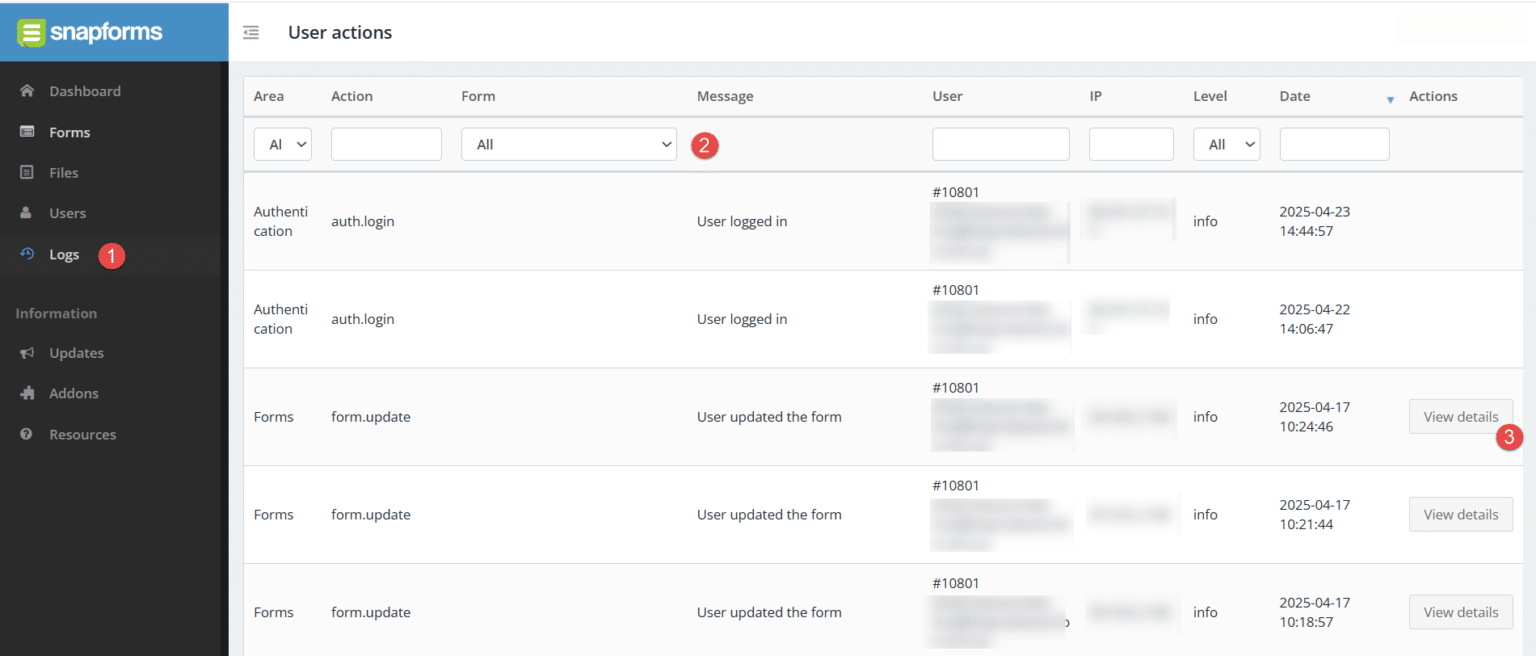Select the Forms section in the sidebar
This screenshot has width=1536, height=656.
point(69,131)
